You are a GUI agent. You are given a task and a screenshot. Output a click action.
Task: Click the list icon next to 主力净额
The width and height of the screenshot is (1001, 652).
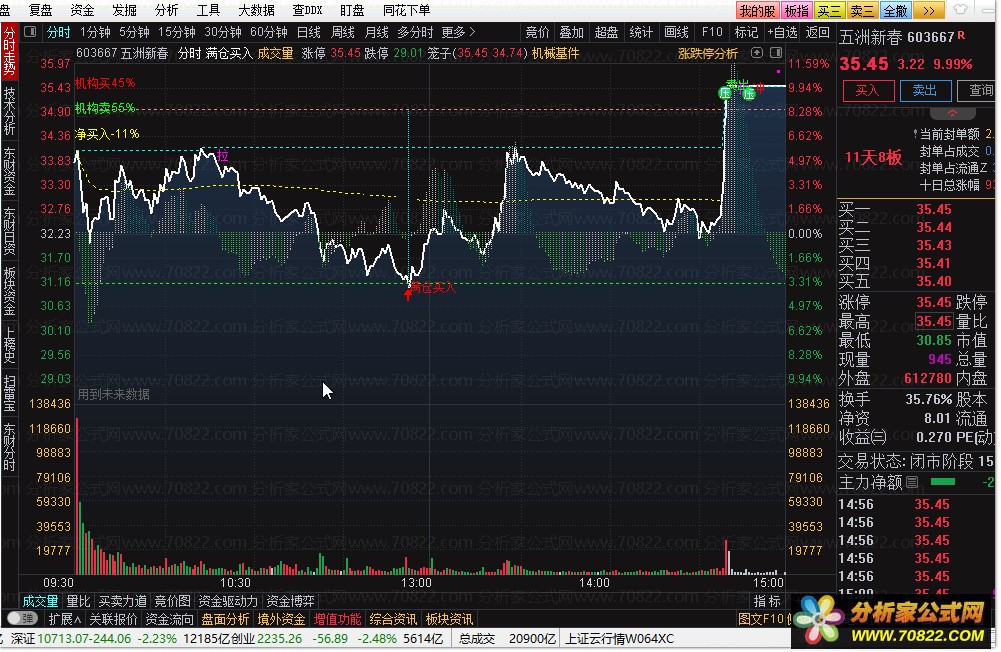[912, 482]
